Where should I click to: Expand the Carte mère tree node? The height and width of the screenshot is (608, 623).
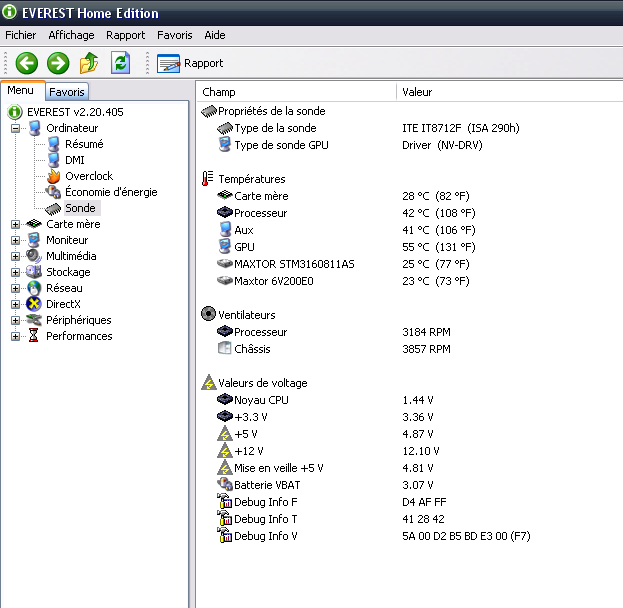(15, 225)
